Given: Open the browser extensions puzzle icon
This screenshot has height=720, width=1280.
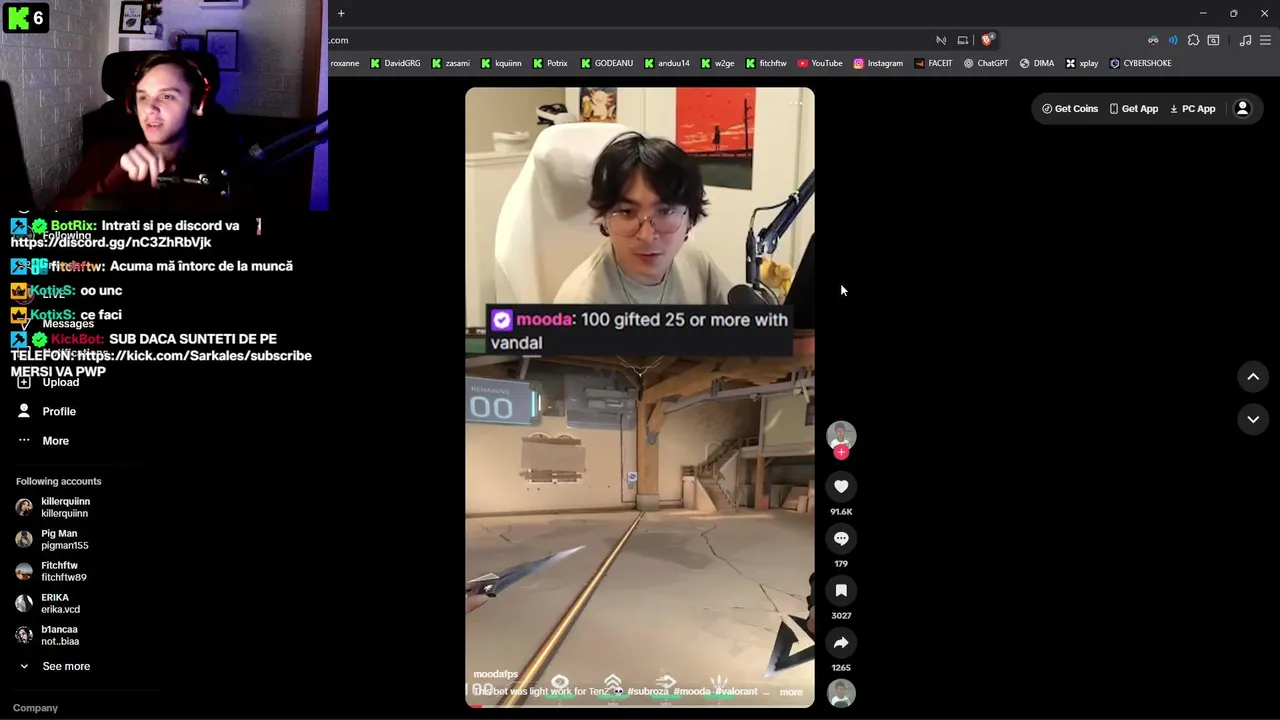Looking at the screenshot, I should (1193, 40).
